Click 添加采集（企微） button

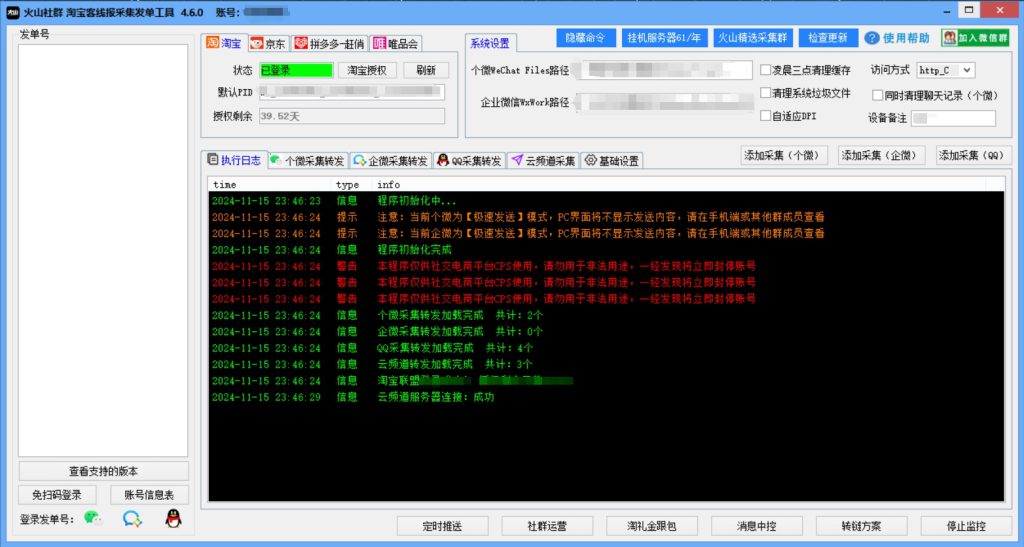(882, 155)
